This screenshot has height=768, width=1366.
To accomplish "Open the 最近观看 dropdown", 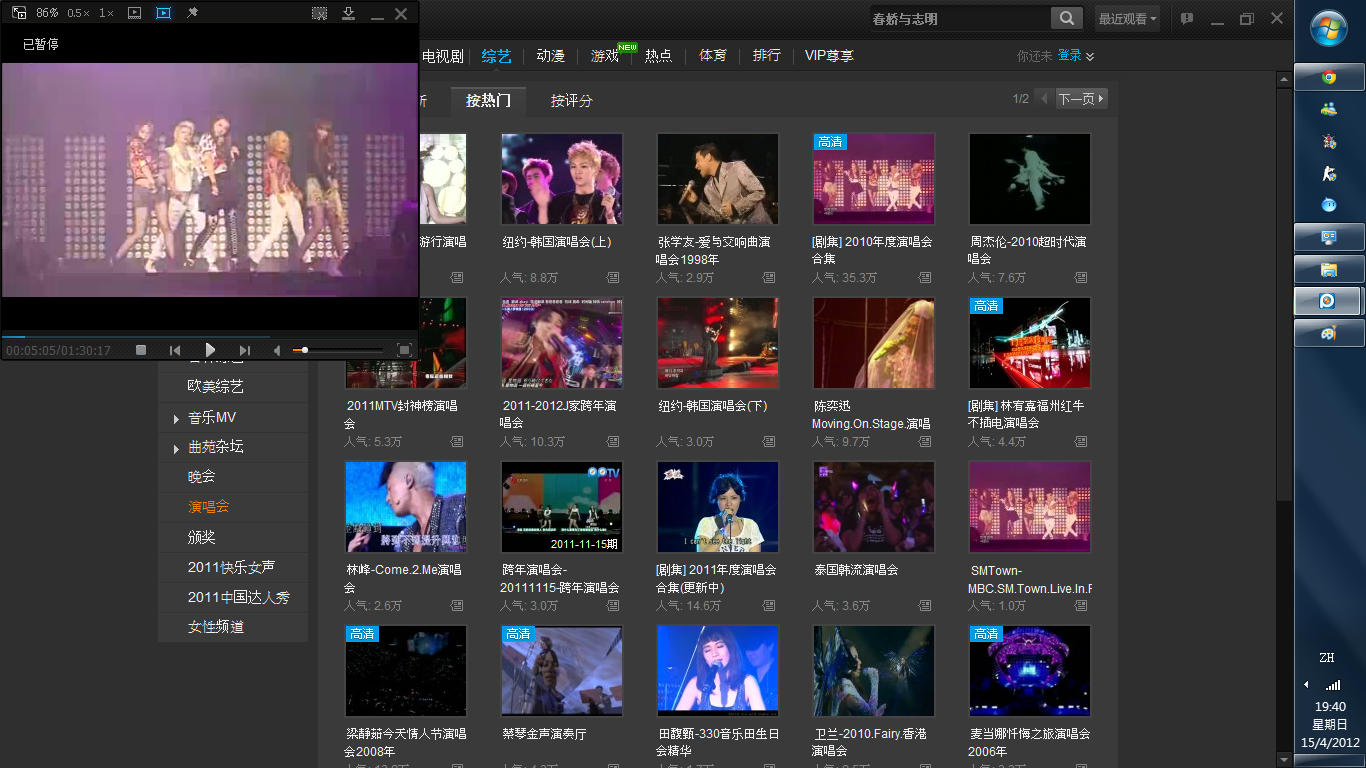I will [1127, 18].
